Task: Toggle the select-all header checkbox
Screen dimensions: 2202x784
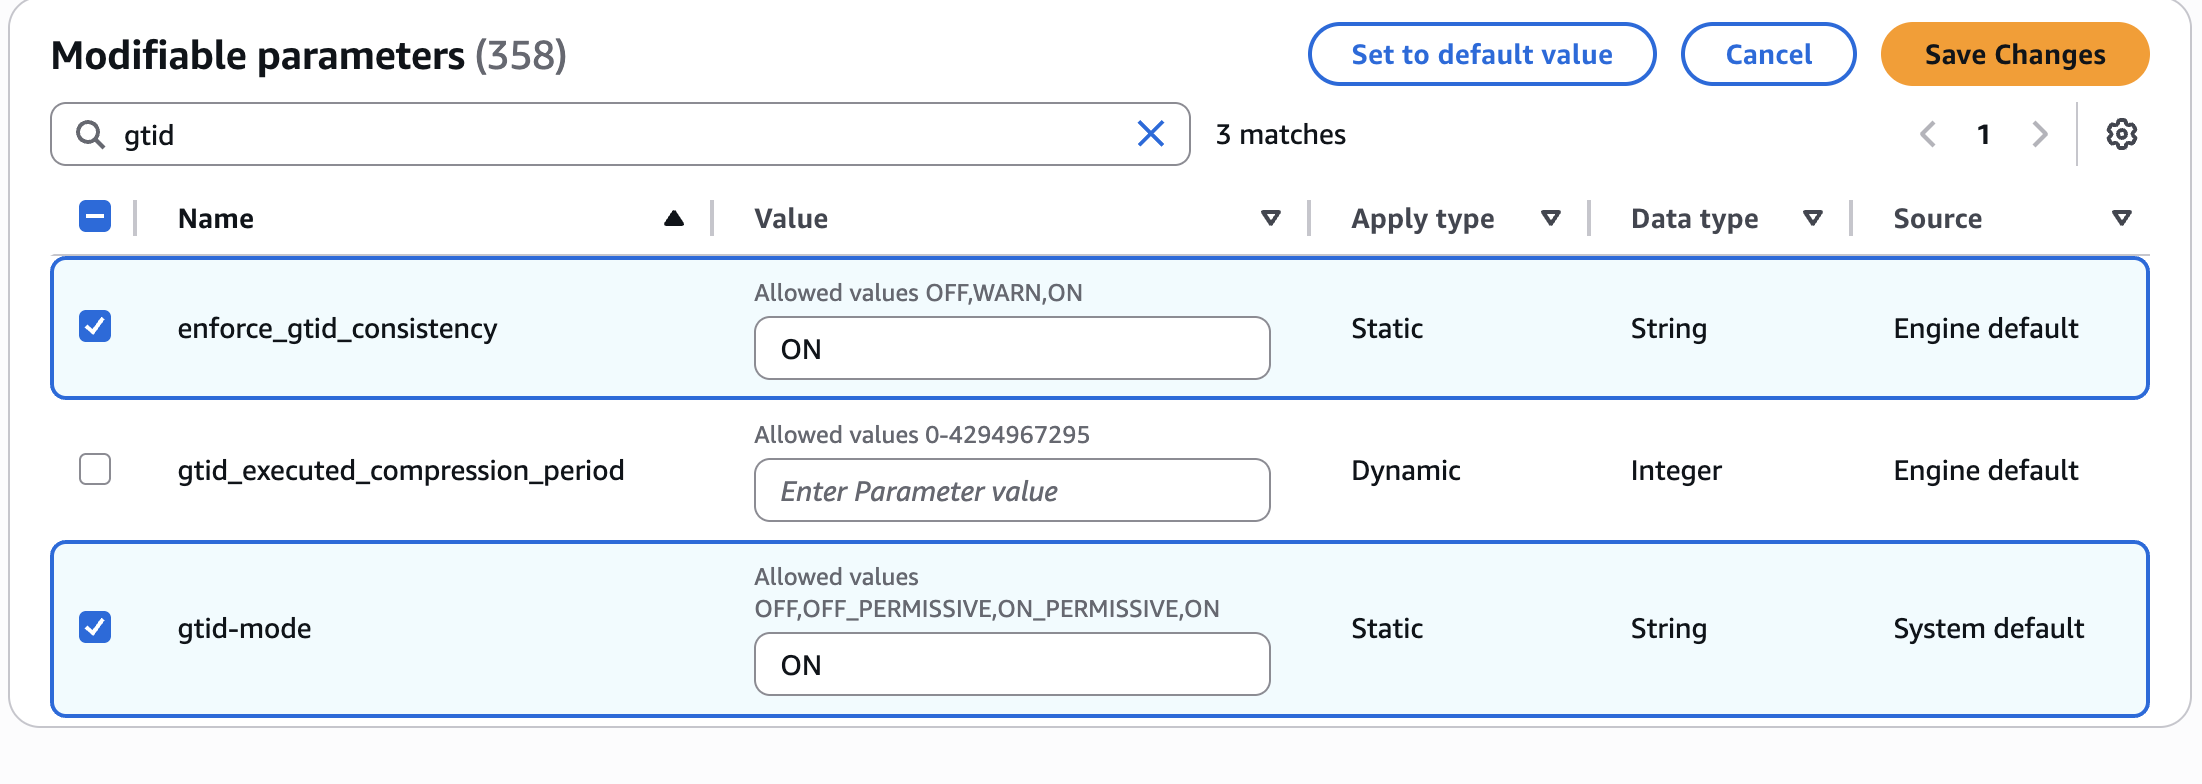Action: (x=95, y=216)
